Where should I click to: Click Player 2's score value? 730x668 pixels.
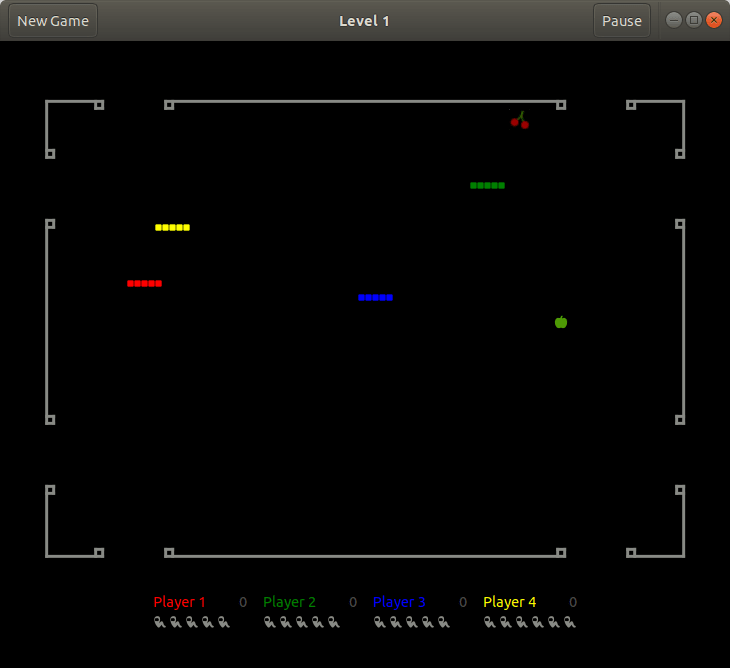point(353,602)
